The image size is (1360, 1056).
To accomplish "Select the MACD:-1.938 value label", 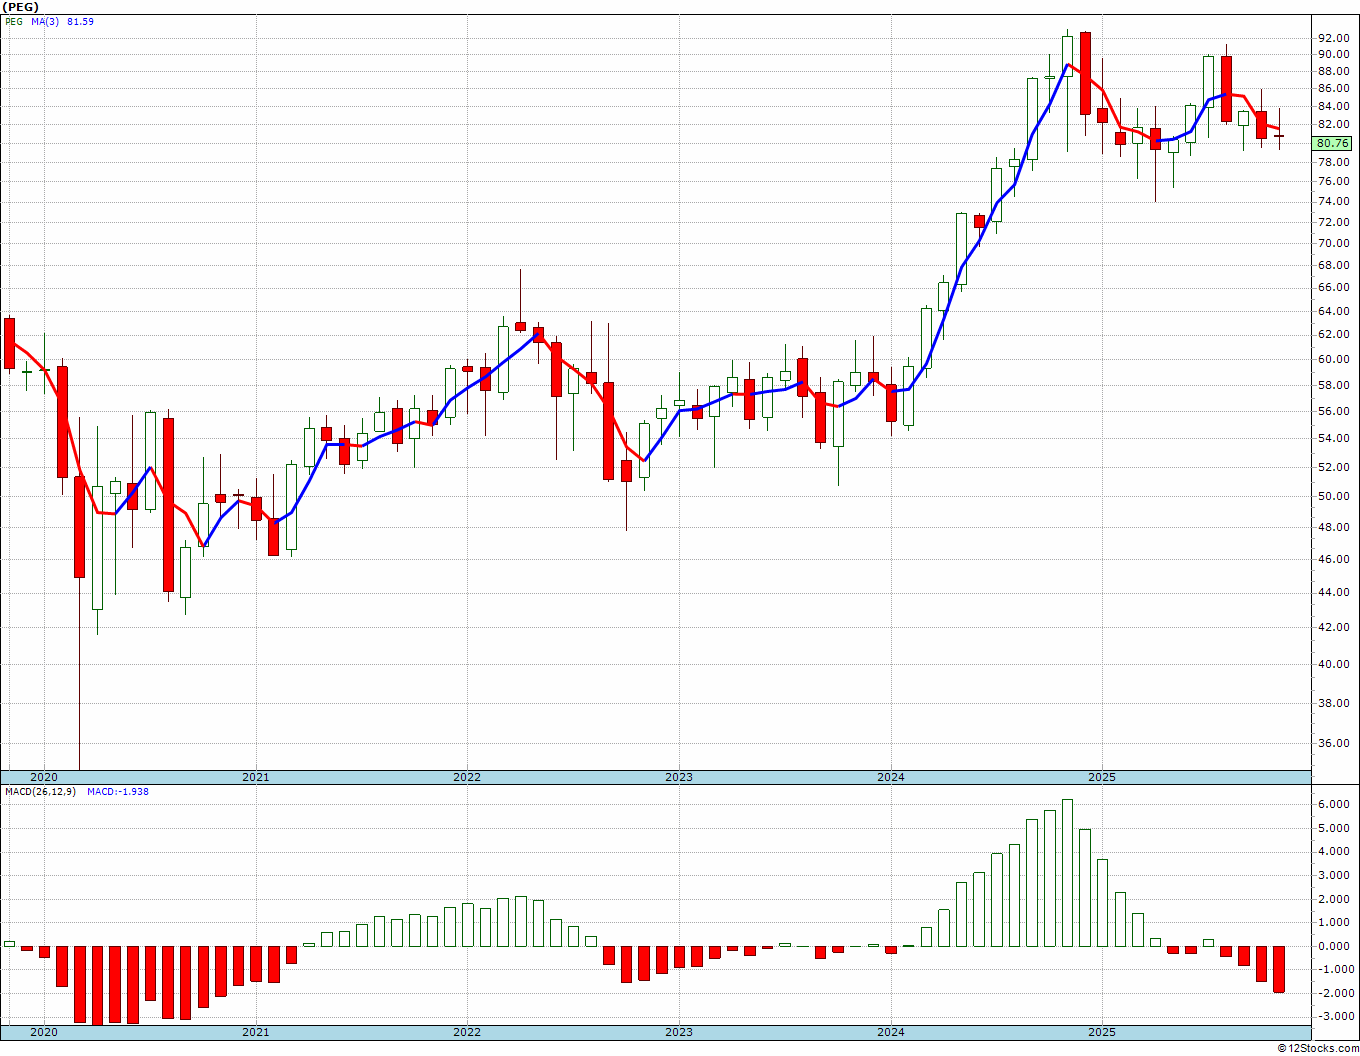I will (118, 791).
